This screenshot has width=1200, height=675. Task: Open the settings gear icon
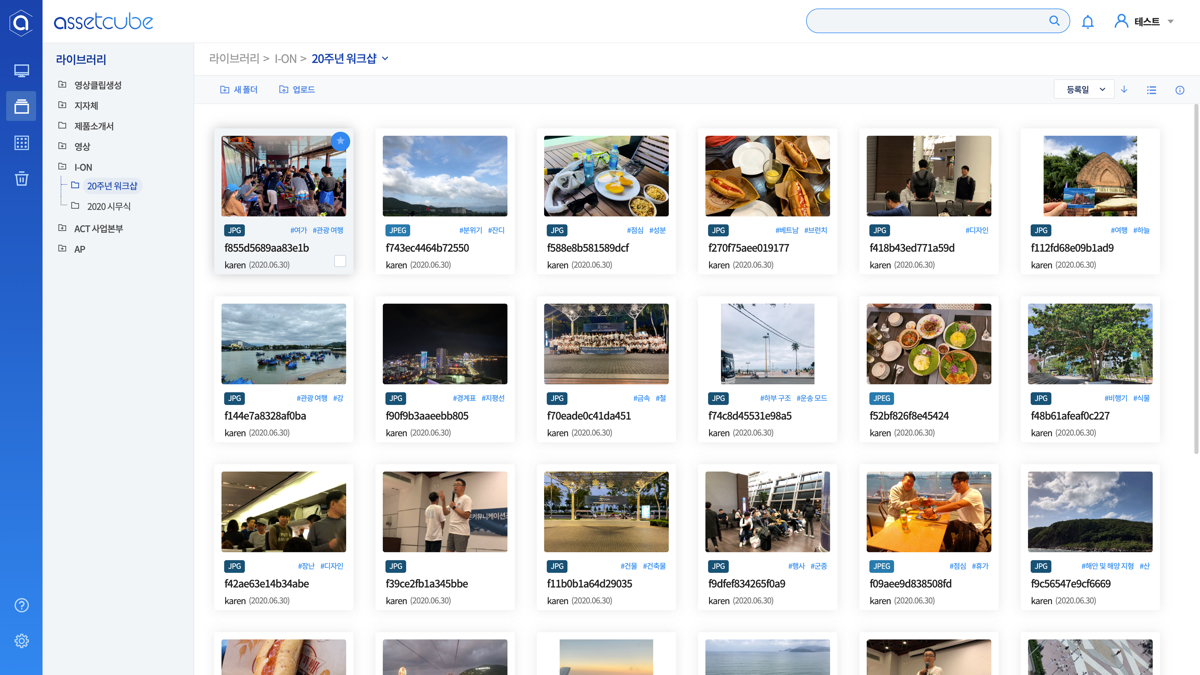[21, 641]
